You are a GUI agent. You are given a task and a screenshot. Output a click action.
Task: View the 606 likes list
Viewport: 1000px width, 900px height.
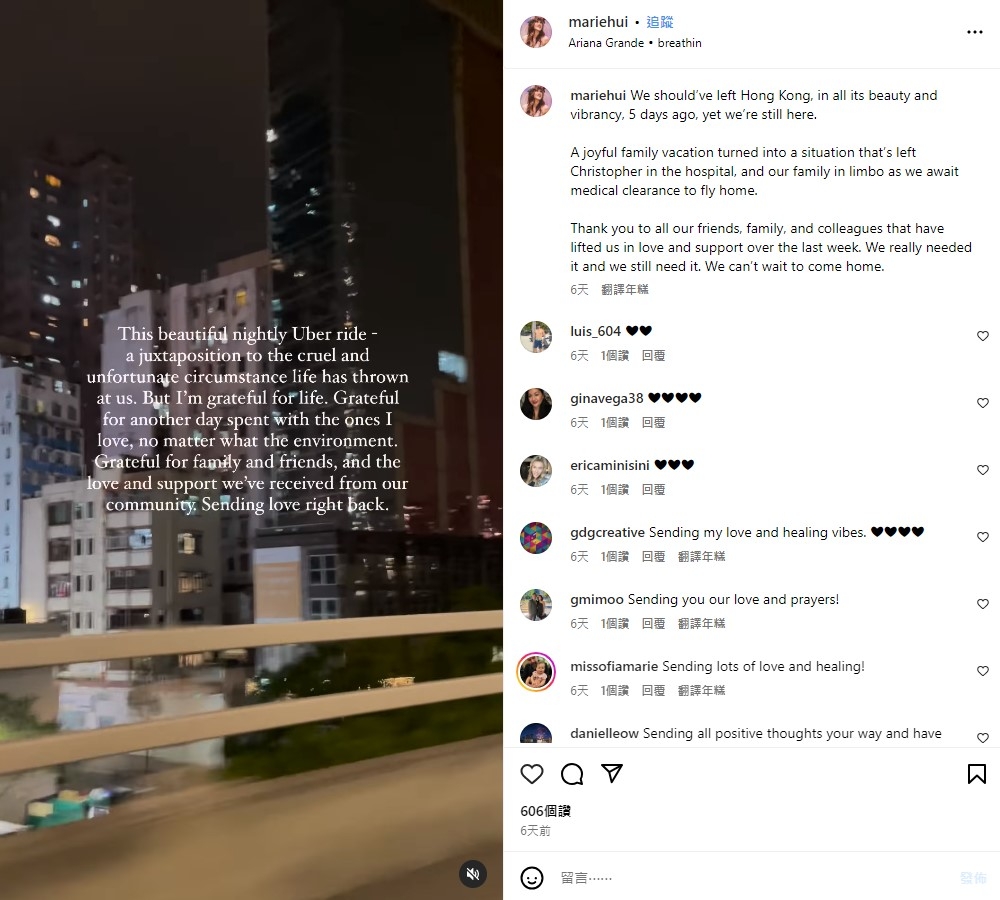[x=545, y=811]
